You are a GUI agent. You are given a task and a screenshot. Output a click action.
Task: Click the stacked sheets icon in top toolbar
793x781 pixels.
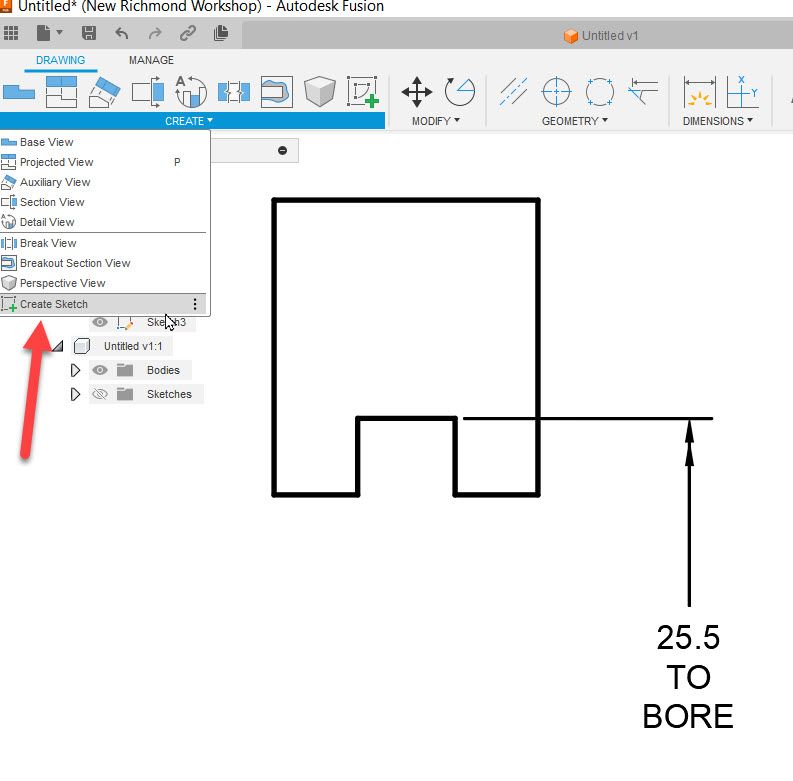click(x=221, y=33)
